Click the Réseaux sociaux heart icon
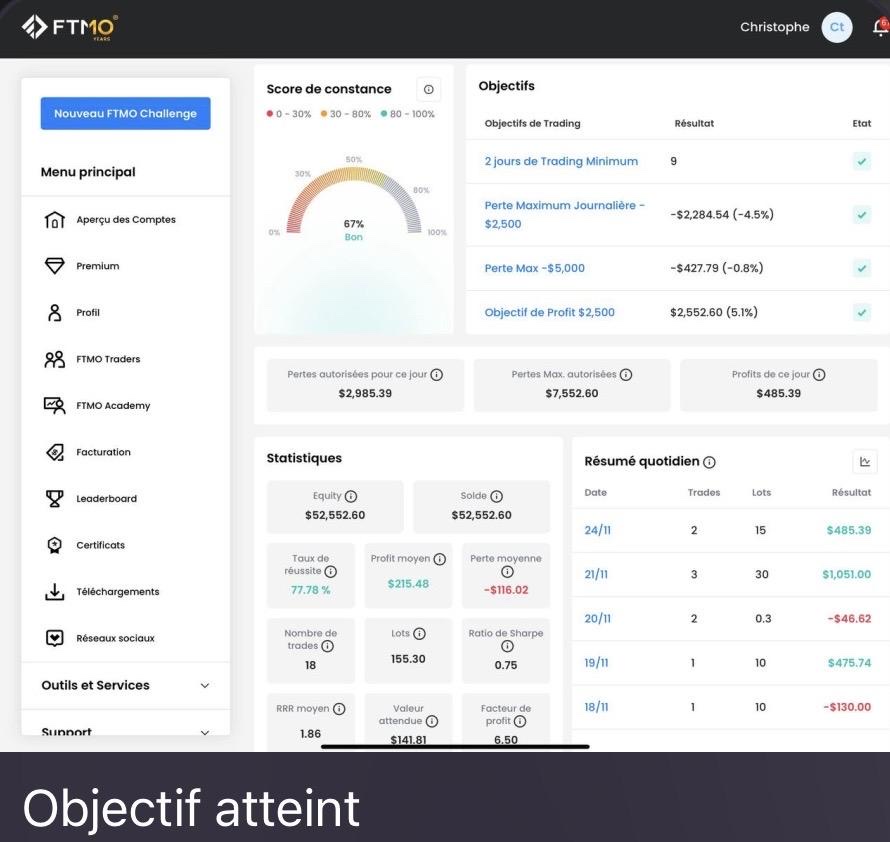Image resolution: width=890 pixels, height=842 pixels. pyautogui.click(x=54, y=638)
